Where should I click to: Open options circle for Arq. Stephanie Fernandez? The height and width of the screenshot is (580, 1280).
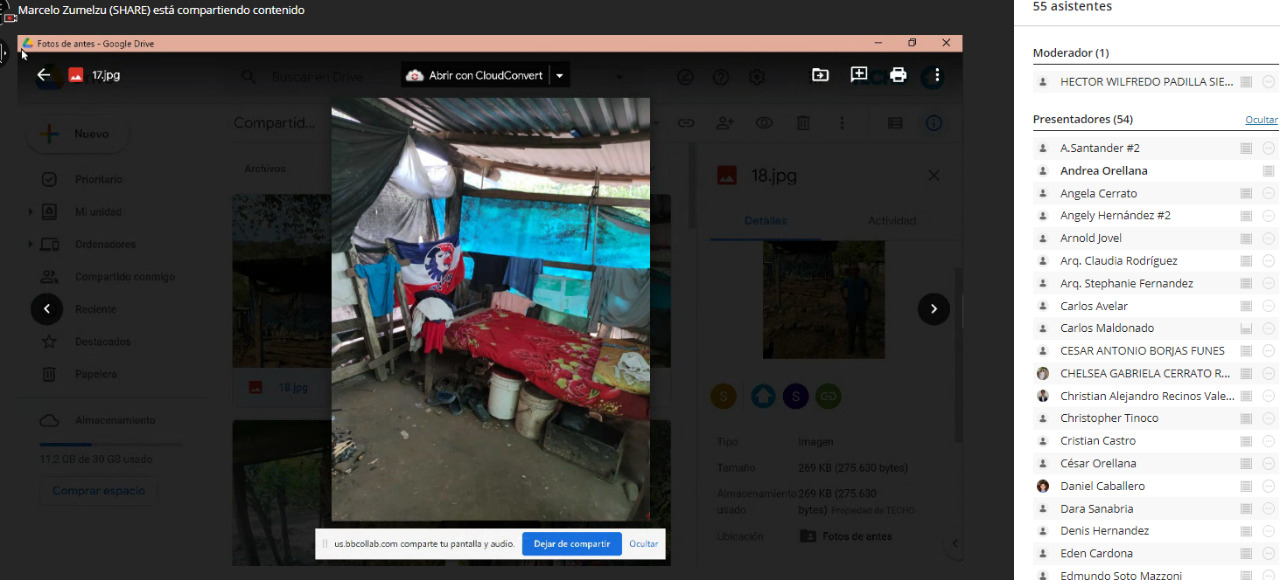(1268, 283)
